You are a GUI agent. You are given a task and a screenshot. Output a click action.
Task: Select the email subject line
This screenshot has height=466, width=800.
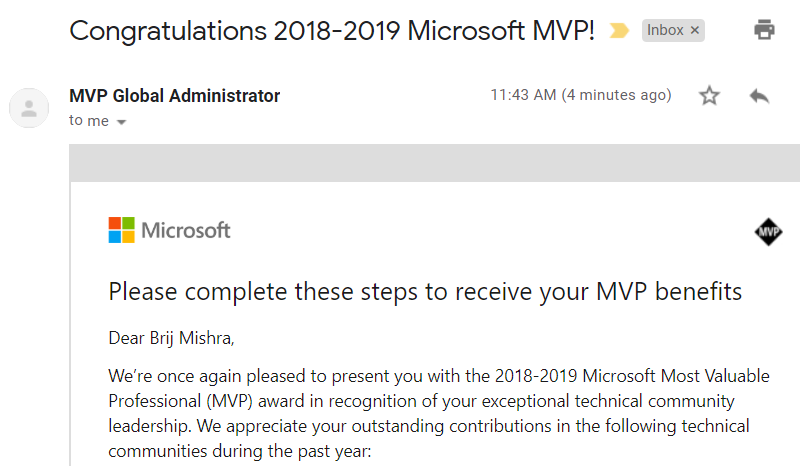[x=332, y=30]
